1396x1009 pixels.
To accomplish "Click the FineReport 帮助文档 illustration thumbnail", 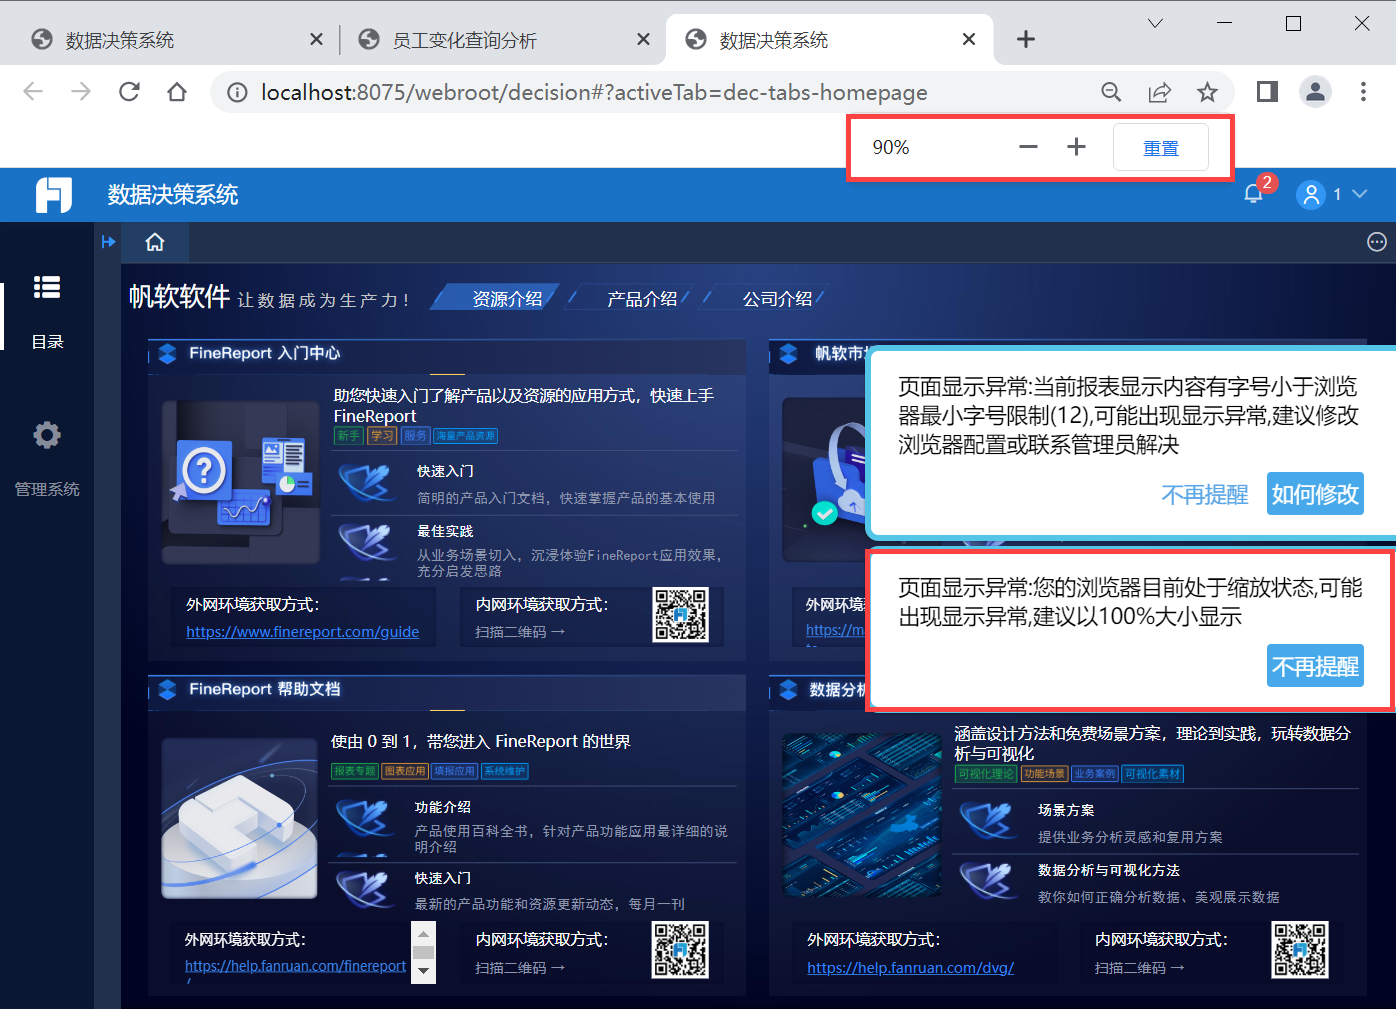I will [x=240, y=818].
